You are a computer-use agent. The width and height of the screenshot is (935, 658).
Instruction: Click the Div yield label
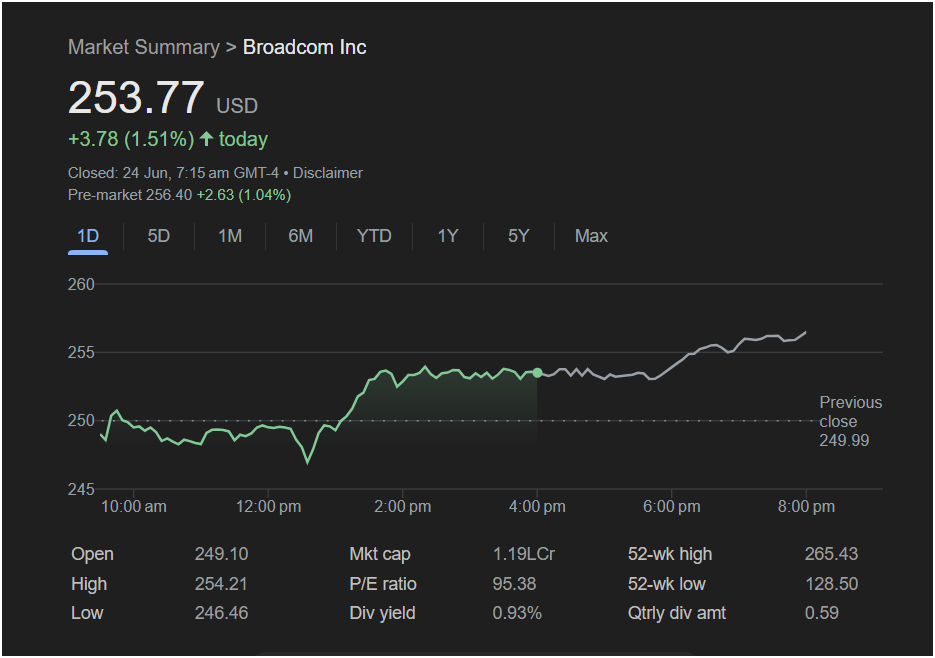tap(382, 613)
